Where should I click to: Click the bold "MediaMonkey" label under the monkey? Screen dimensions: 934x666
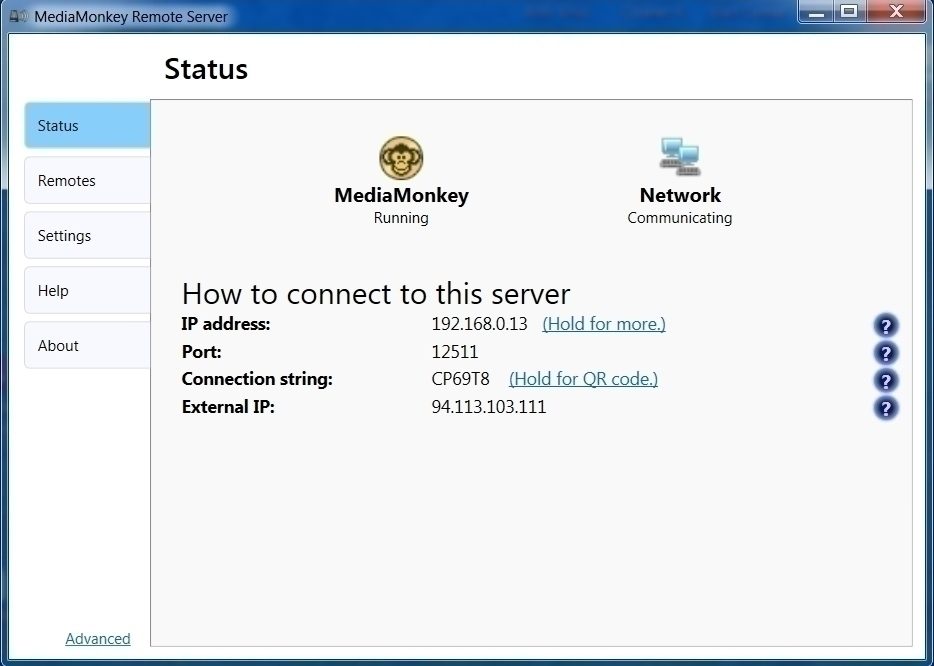pos(401,195)
